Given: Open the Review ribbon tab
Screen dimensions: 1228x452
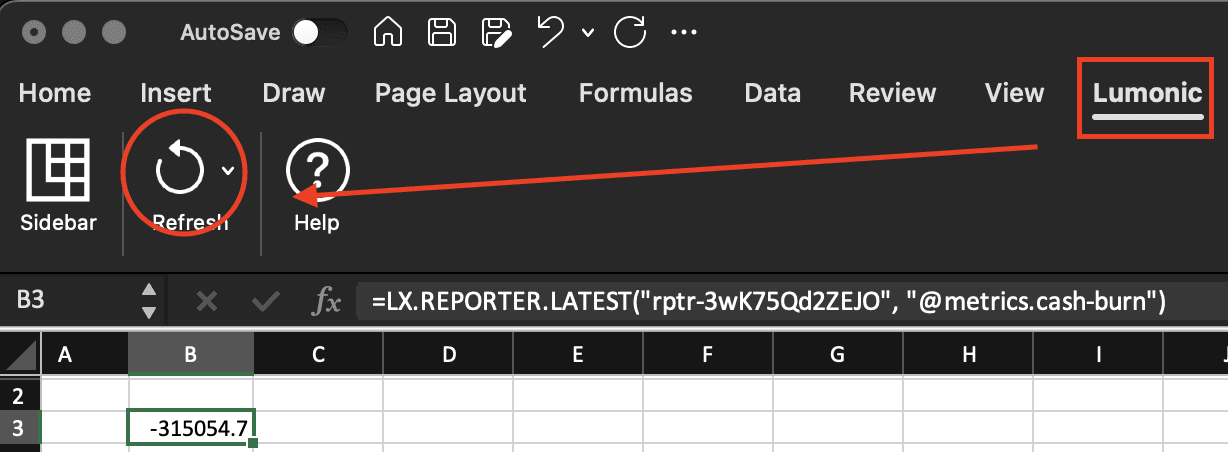Looking at the screenshot, I should tap(892, 94).
